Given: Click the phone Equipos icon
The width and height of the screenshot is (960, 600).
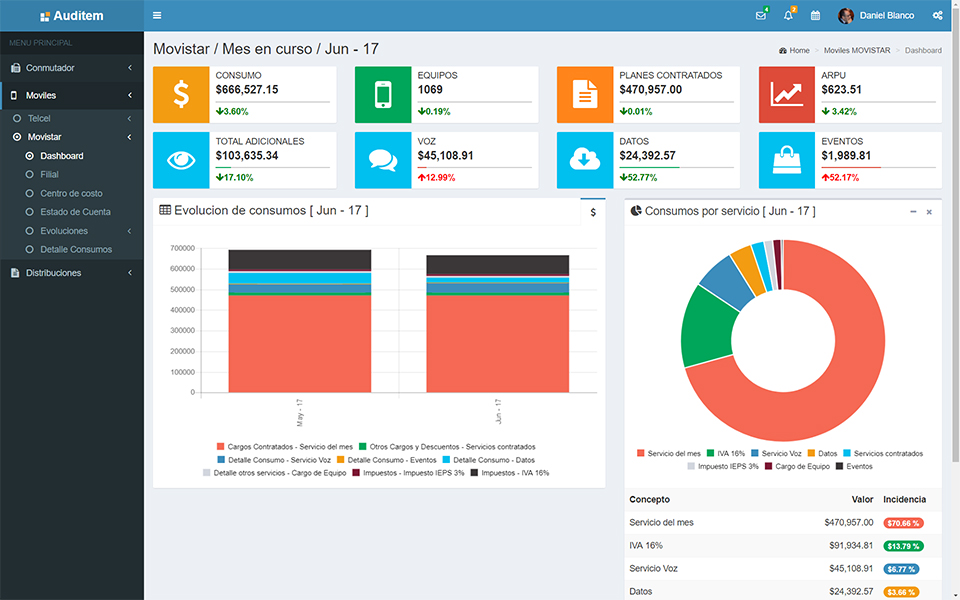Looking at the screenshot, I should pyautogui.click(x=383, y=95).
